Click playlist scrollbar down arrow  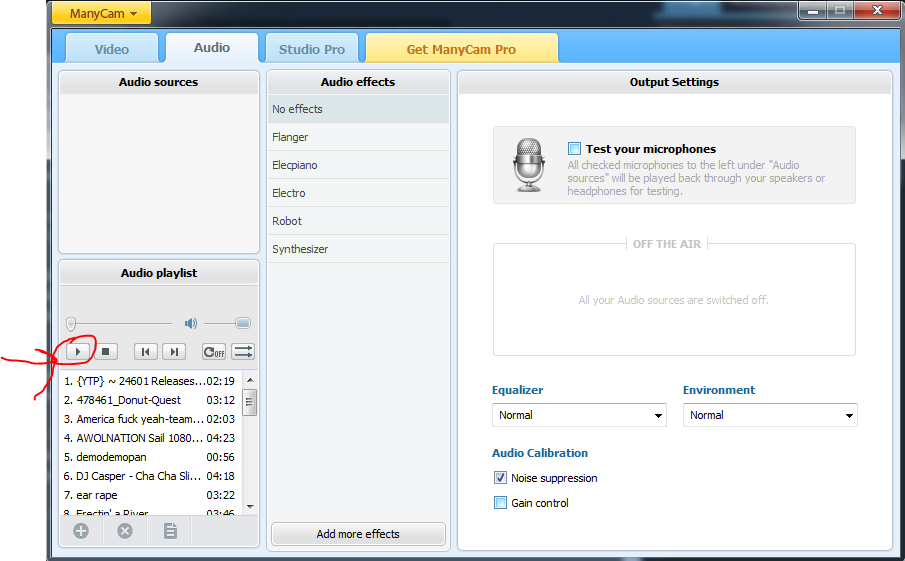click(x=250, y=506)
